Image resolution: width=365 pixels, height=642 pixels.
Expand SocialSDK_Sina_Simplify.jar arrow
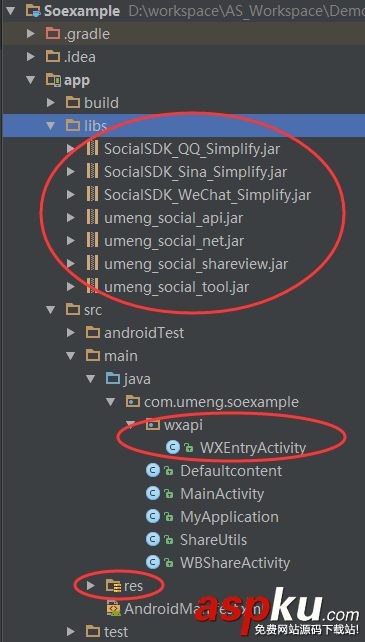[x=71, y=172]
